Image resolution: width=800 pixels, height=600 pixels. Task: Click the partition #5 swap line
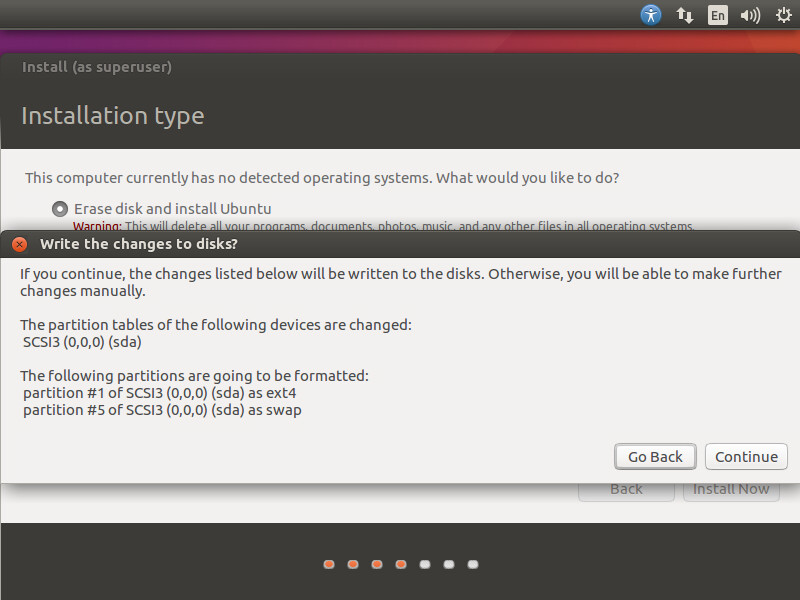coord(162,410)
